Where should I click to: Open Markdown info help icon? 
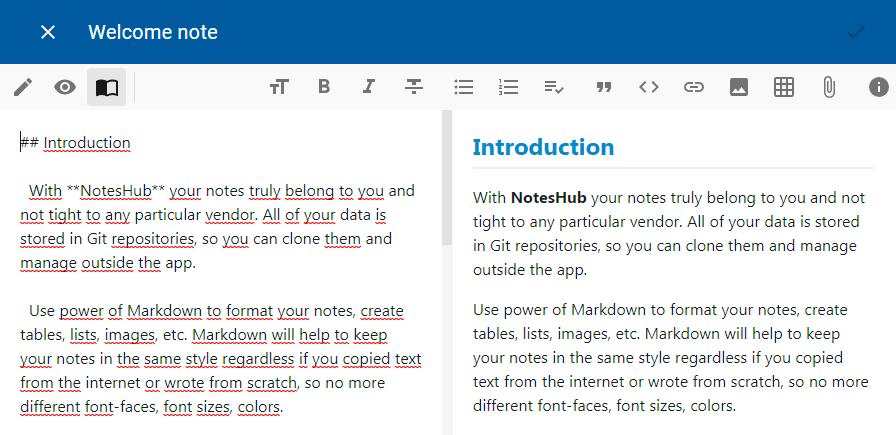click(879, 87)
